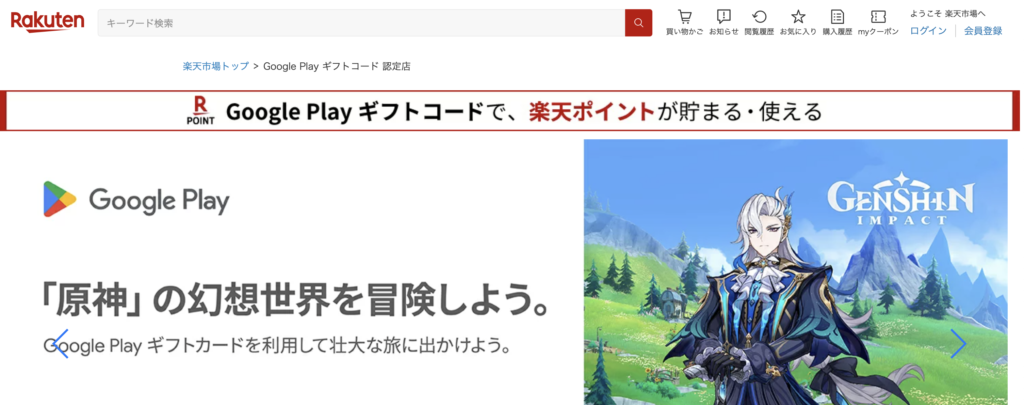Click the ログイン link

928,31
